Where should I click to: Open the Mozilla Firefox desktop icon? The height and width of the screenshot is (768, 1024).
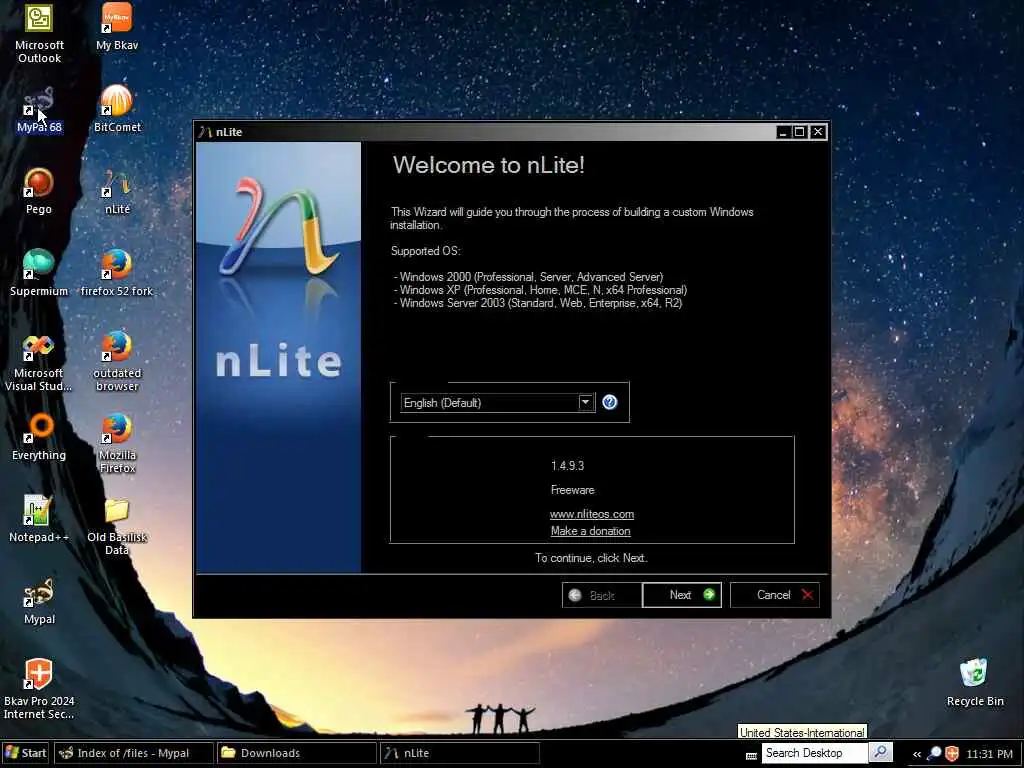tap(117, 443)
